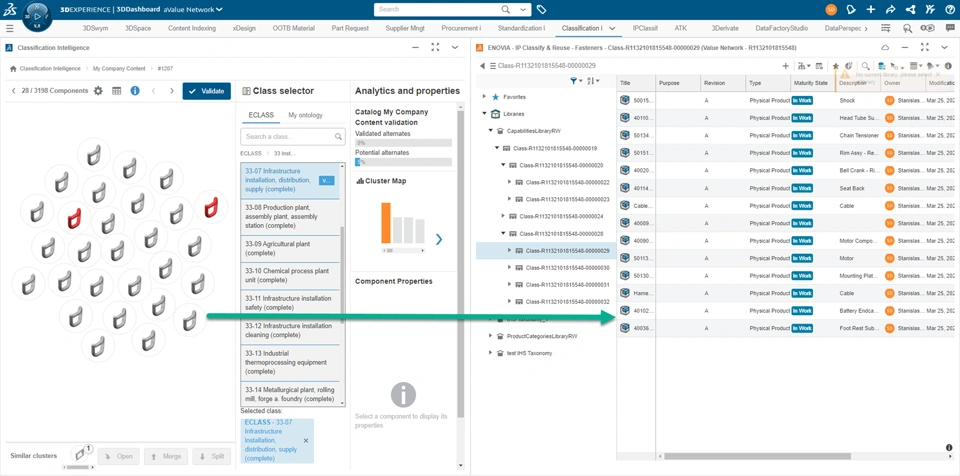960x476 pixels.
Task: Select the My ontology tab
Action: [x=305, y=115]
